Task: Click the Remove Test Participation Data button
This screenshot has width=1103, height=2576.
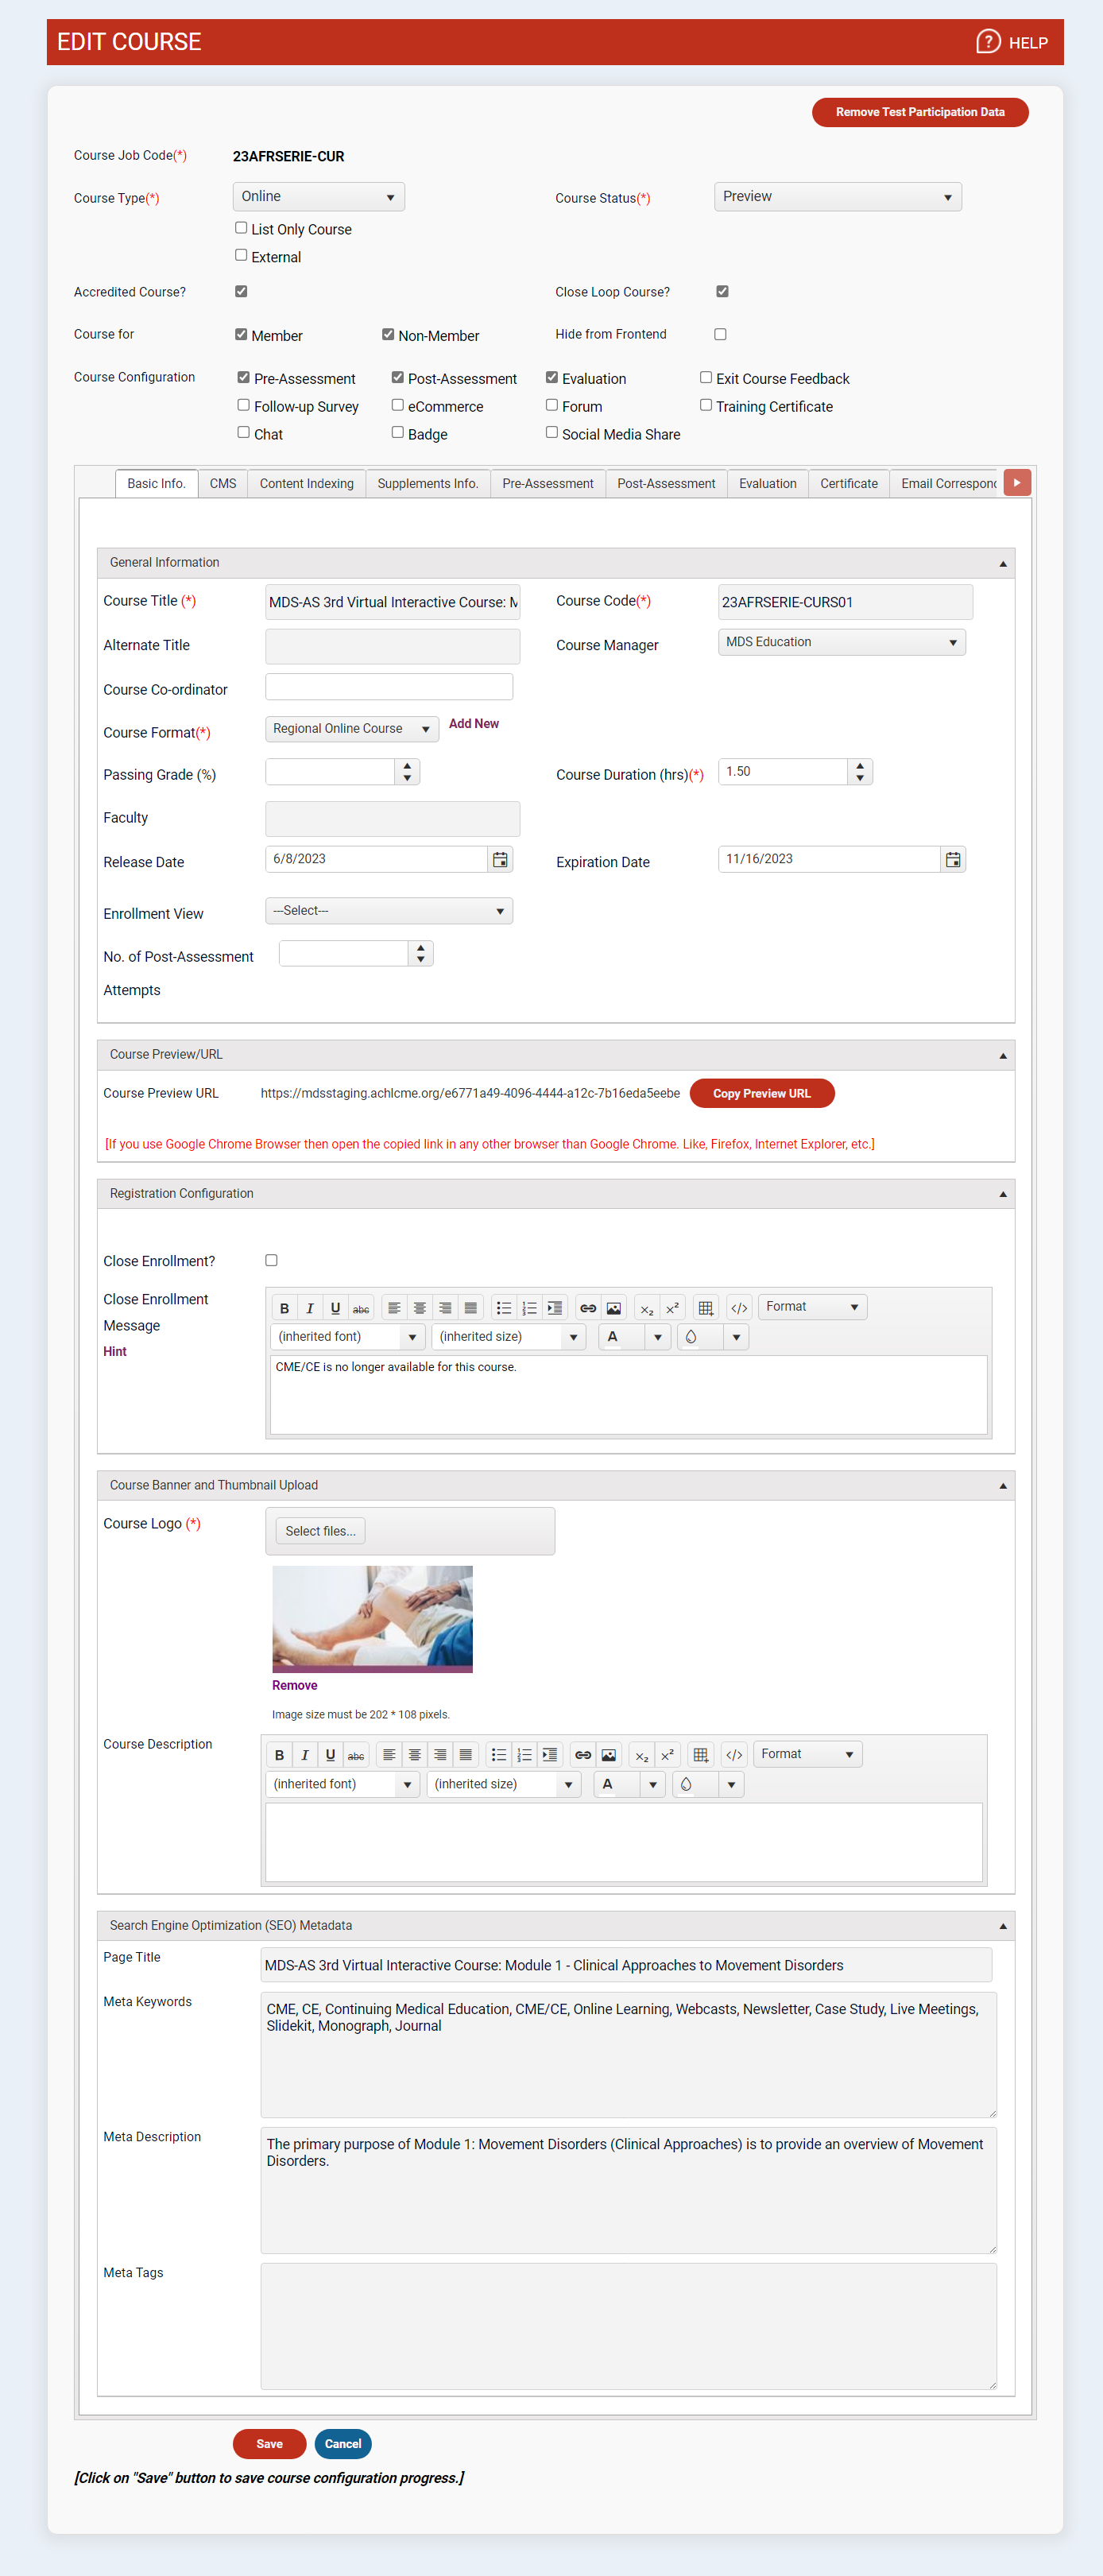Action: tap(919, 112)
